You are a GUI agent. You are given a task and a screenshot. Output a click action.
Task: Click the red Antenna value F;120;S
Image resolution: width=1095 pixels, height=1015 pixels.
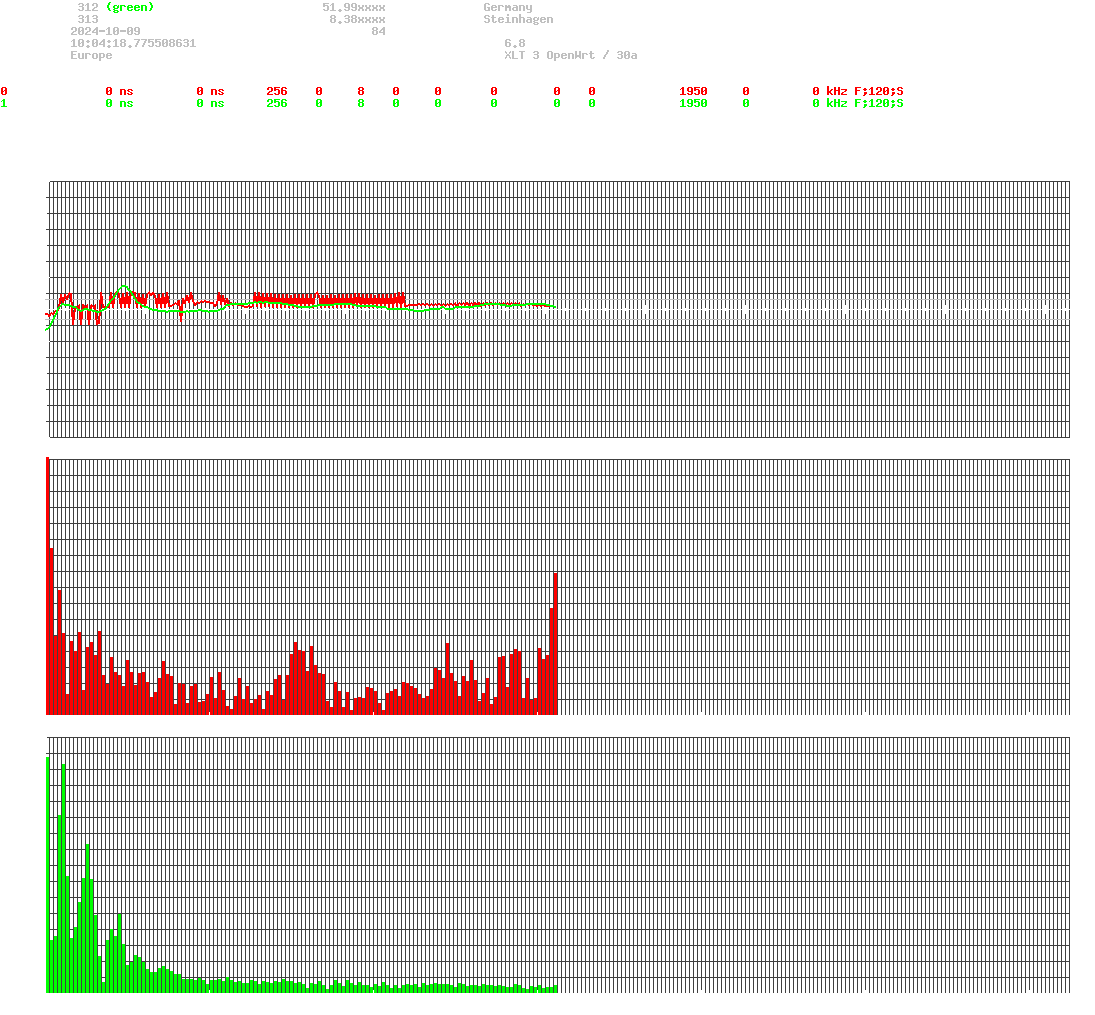click(881, 91)
